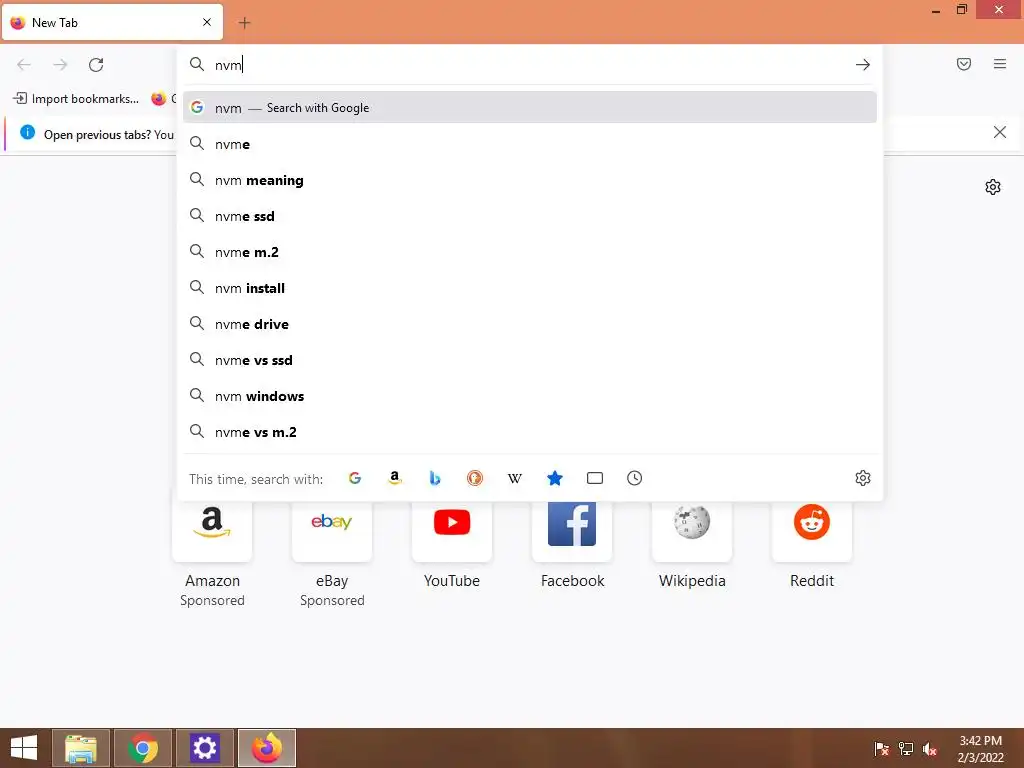
Task: Select the 'nvm windows' suggestion
Action: (x=530, y=396)
